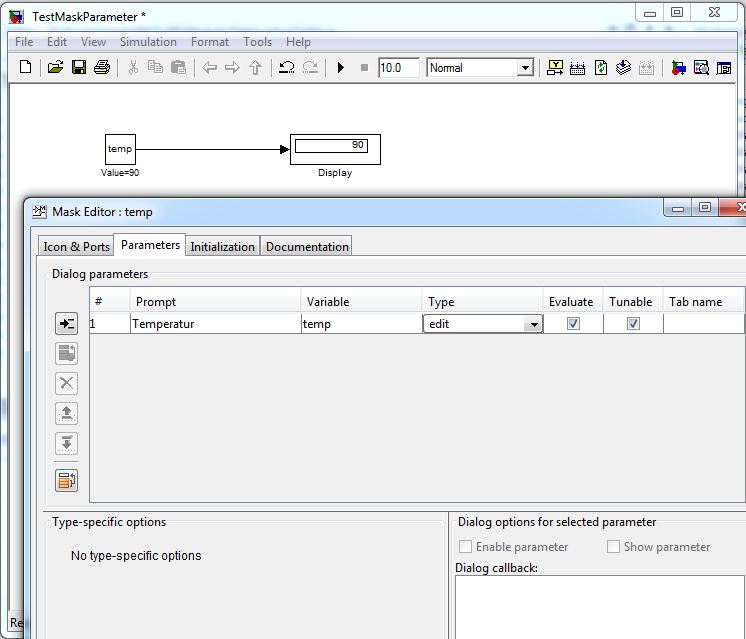Image resolution: width=746 pixels, height=639 pixels.
Task: Toggle the Evaluate checkbox for Temperatur
Action: pyautogui.click(x=573, y=324)
